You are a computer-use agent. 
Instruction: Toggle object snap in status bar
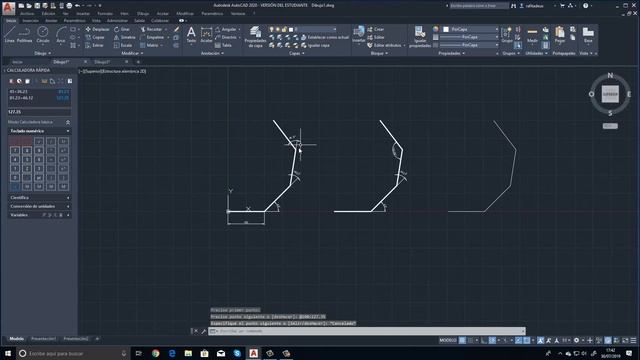click(x=527, y=340)
